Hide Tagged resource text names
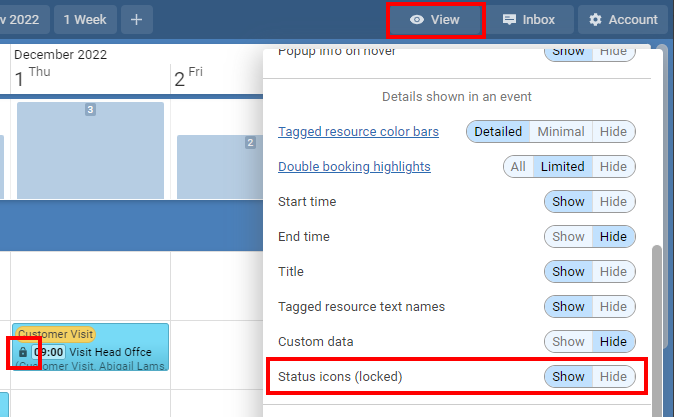The height and width of the screenshot is (417, 674). point(613,306)
